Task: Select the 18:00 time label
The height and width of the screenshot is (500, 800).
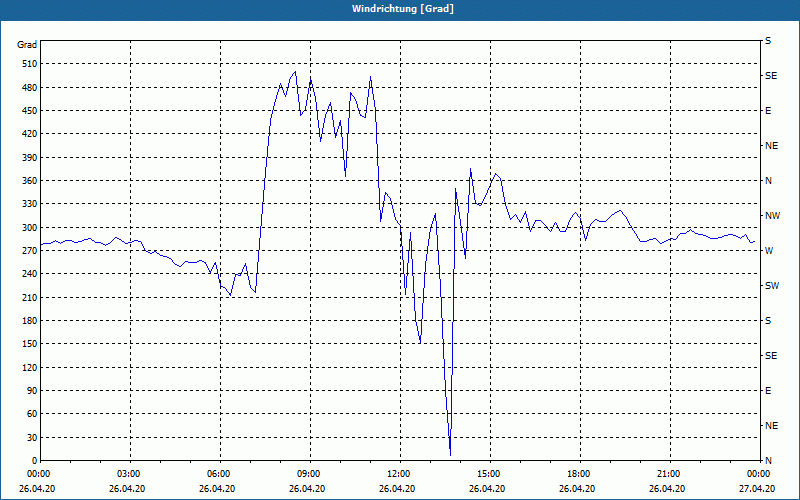Action: point(578,474)
